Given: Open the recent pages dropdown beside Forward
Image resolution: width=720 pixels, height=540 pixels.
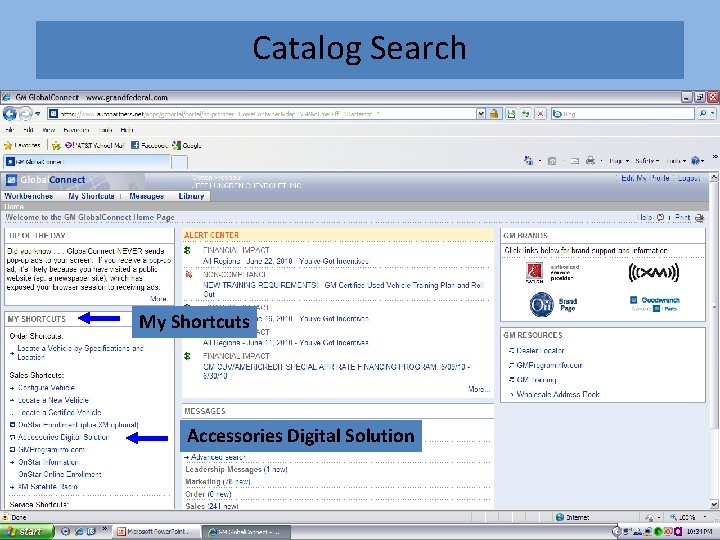Looking at the screenshot, I should pos(38,113).
